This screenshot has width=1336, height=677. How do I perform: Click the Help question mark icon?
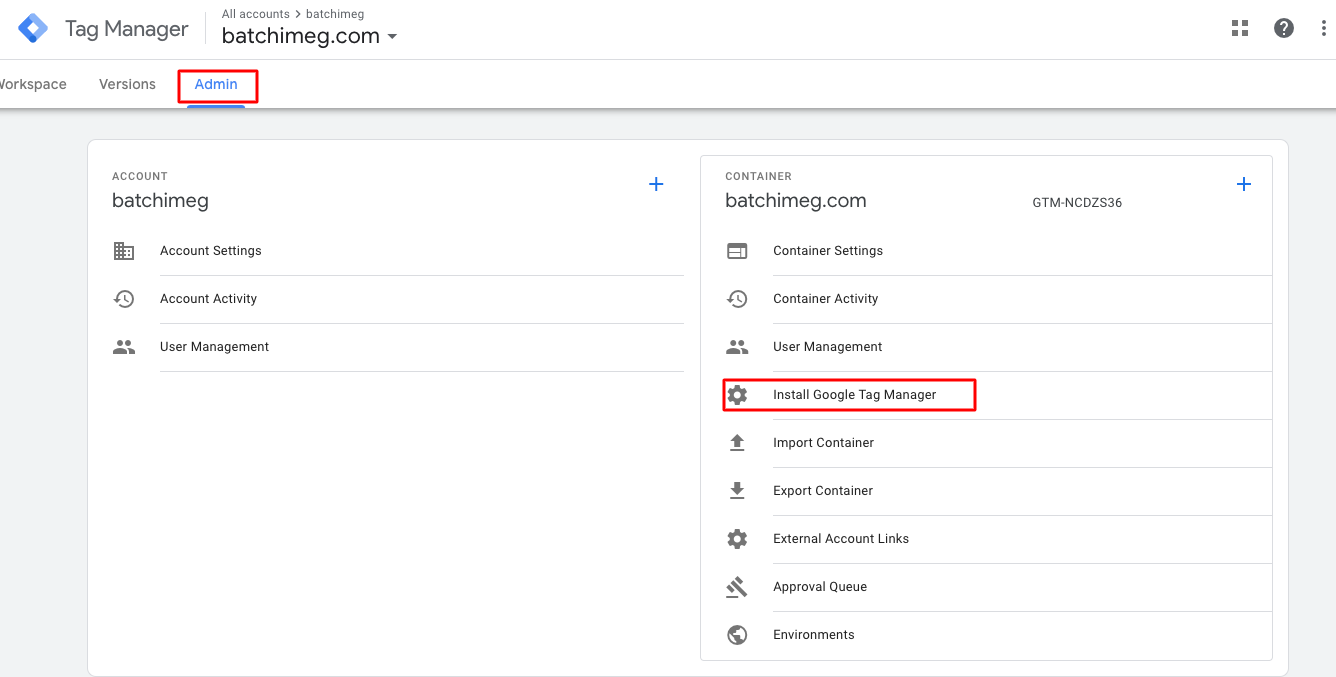tap(1284, 28)
